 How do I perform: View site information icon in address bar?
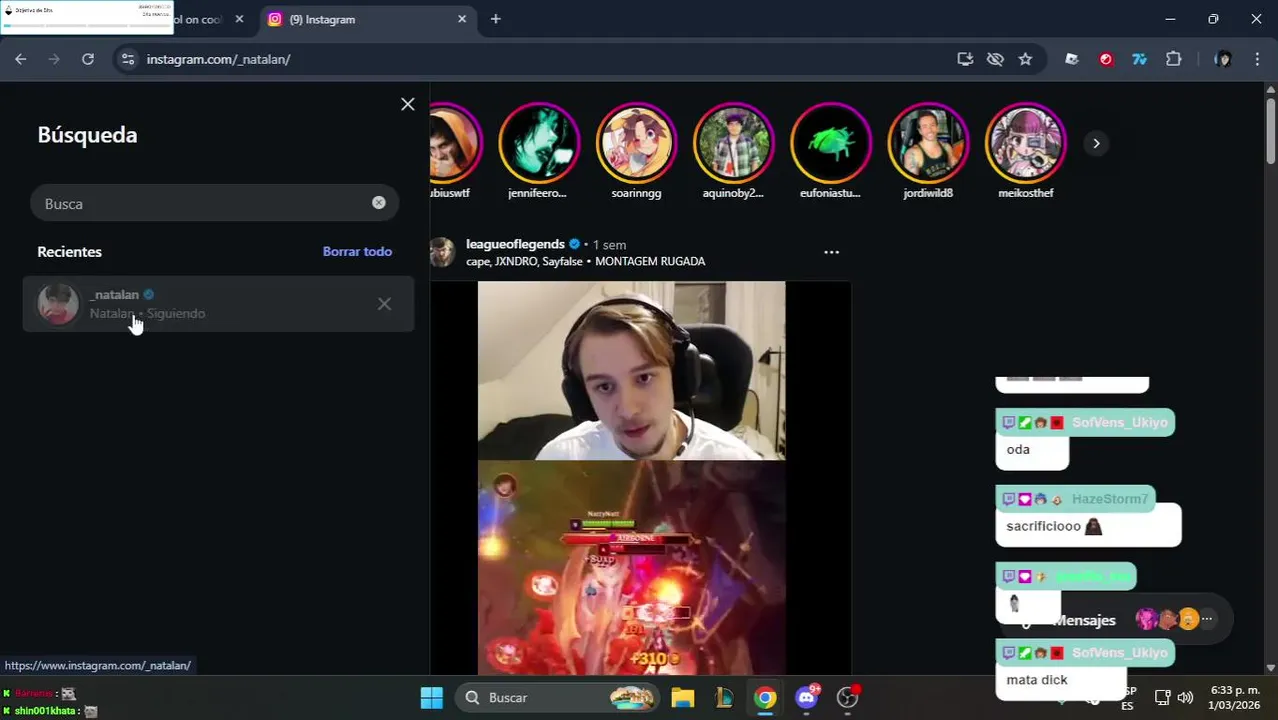(127, 59)
